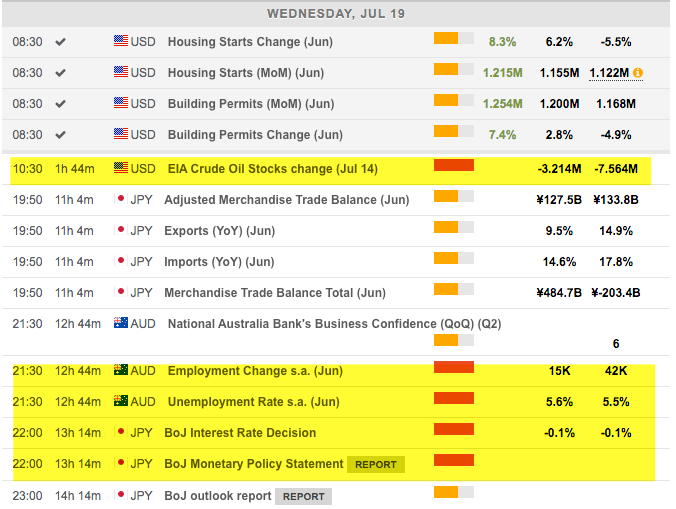
Task: Open the BoJ Monetary Policy Statement event
Action: coord(254,464)
